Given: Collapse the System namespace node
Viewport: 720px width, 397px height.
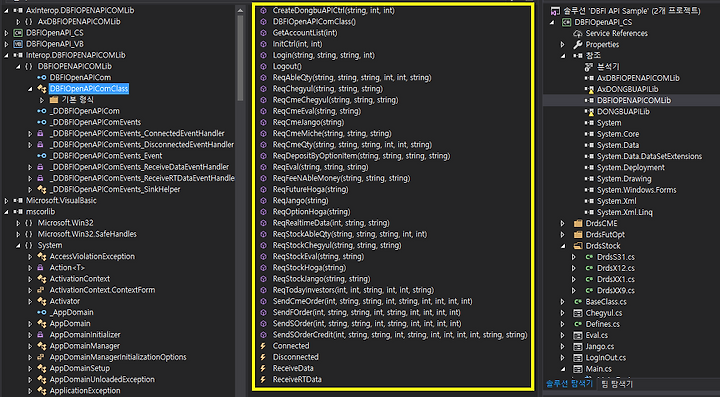Looking at the screenshot, I should point(18,246).
